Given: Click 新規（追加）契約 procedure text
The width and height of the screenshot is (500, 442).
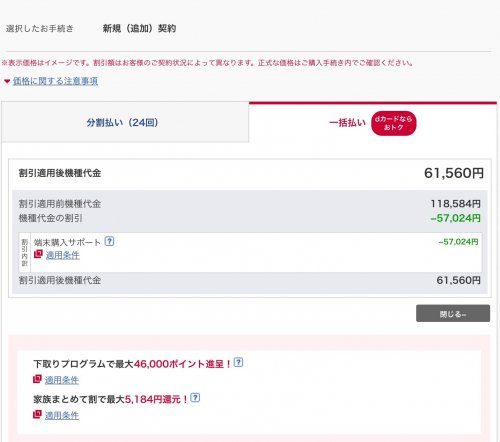Looking at the screenshot, I should (139, 28).
